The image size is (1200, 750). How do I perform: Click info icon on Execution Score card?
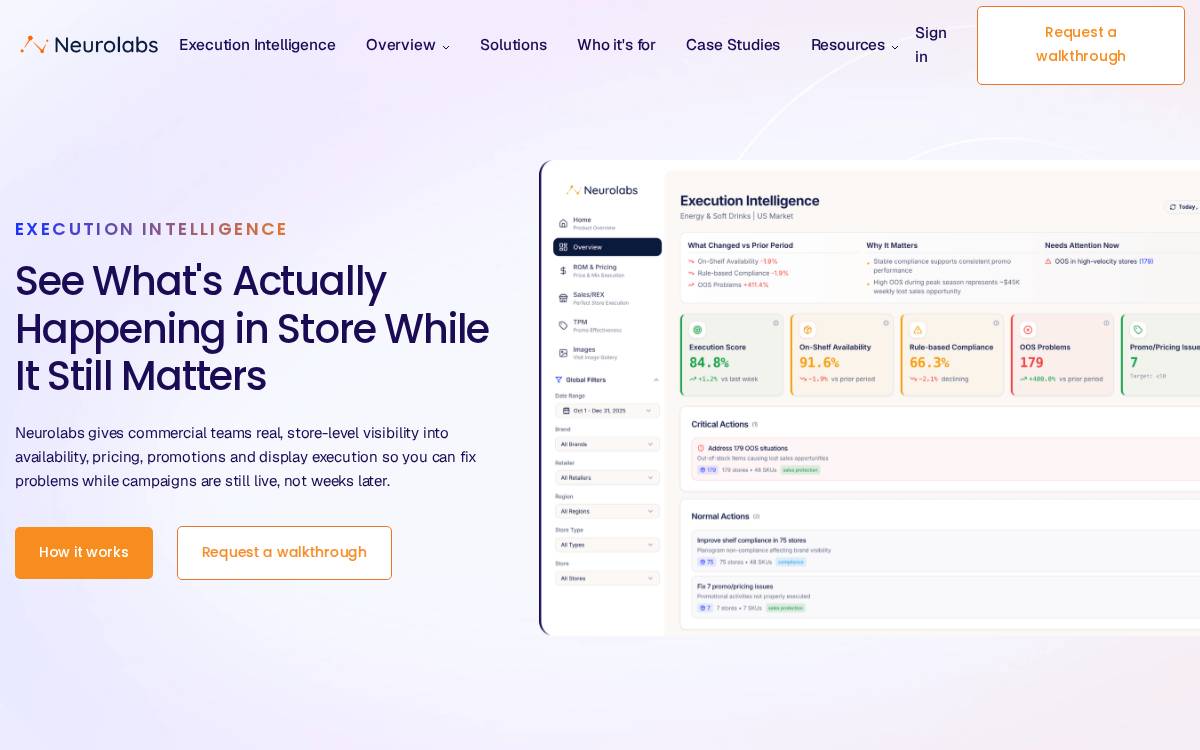pos(776,323)
